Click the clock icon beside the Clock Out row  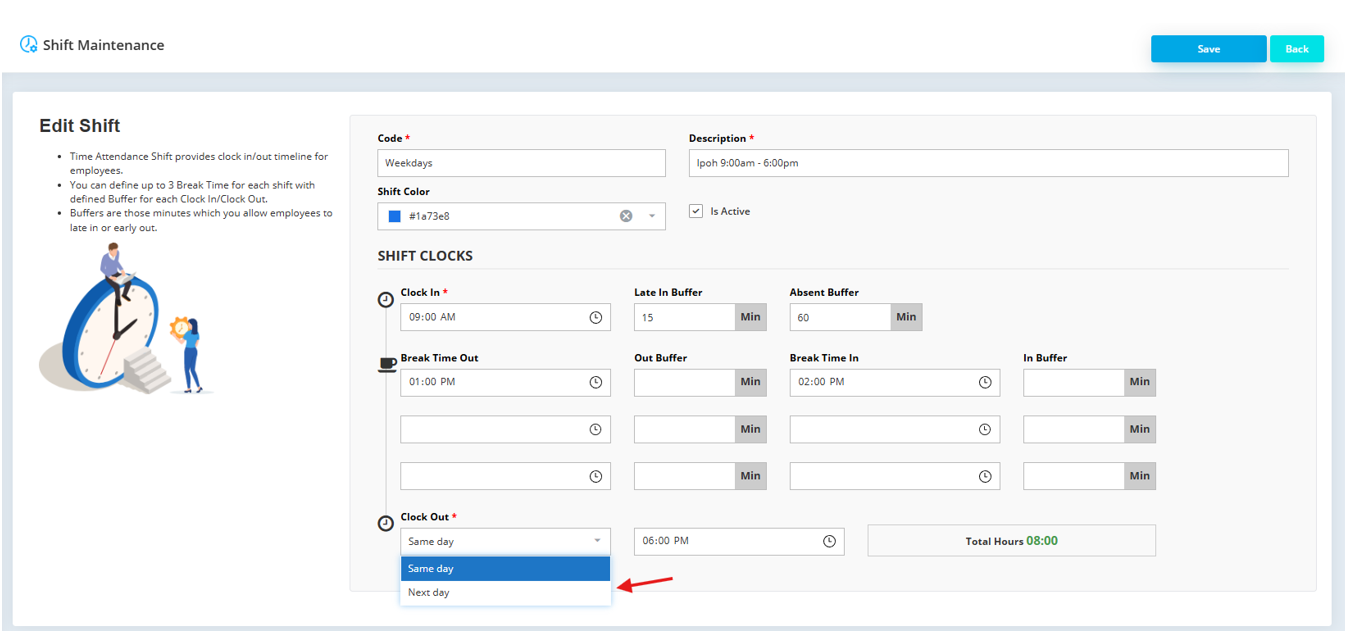[386, 522]
